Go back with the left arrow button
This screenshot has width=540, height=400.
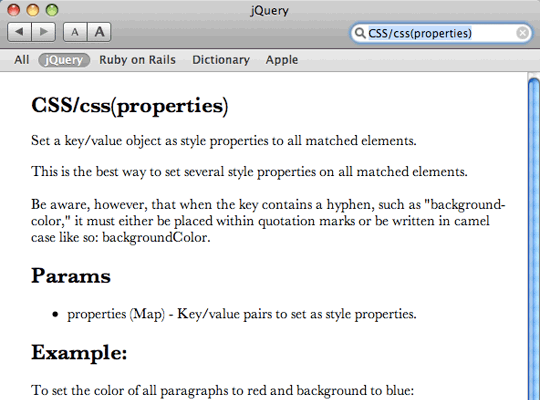pos(19,32)
